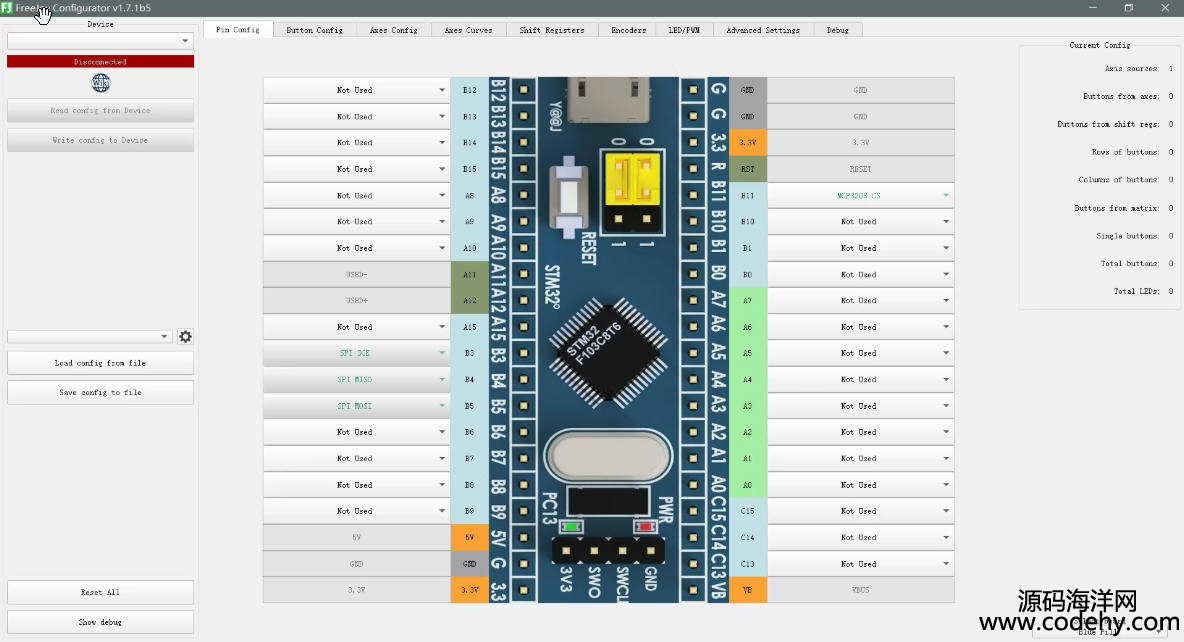
Task: Open the SPI MISO dropdown for pin B4
Action: [x=356, y=380]
